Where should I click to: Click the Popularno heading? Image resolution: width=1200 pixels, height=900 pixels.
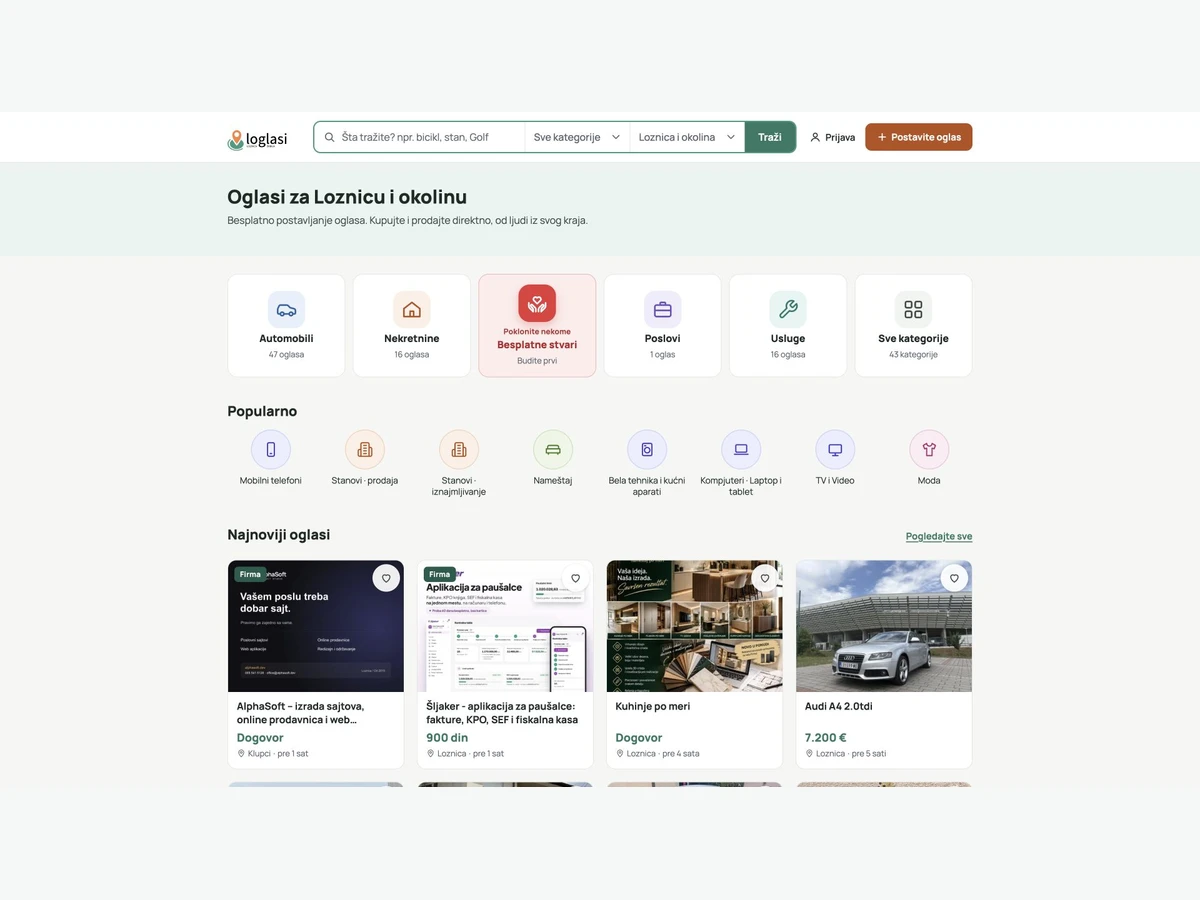point(262,411)
